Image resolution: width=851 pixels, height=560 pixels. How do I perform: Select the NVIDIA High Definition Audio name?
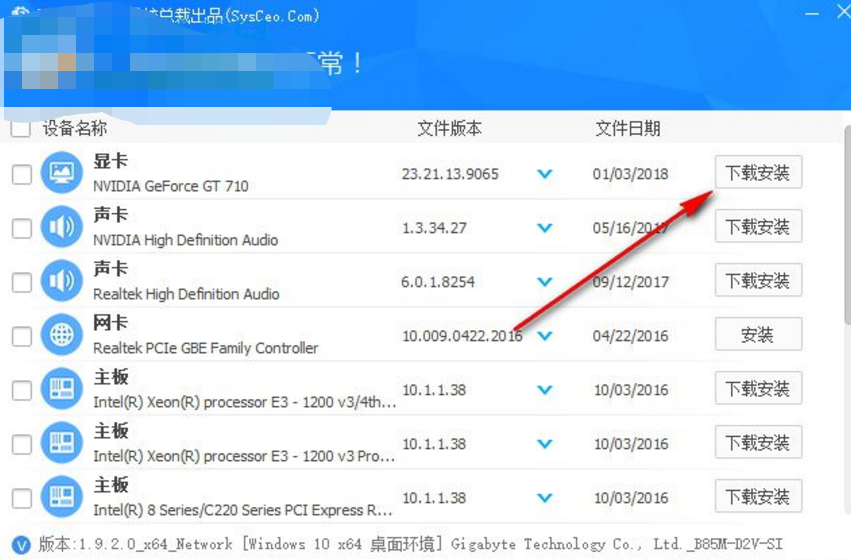186,240
